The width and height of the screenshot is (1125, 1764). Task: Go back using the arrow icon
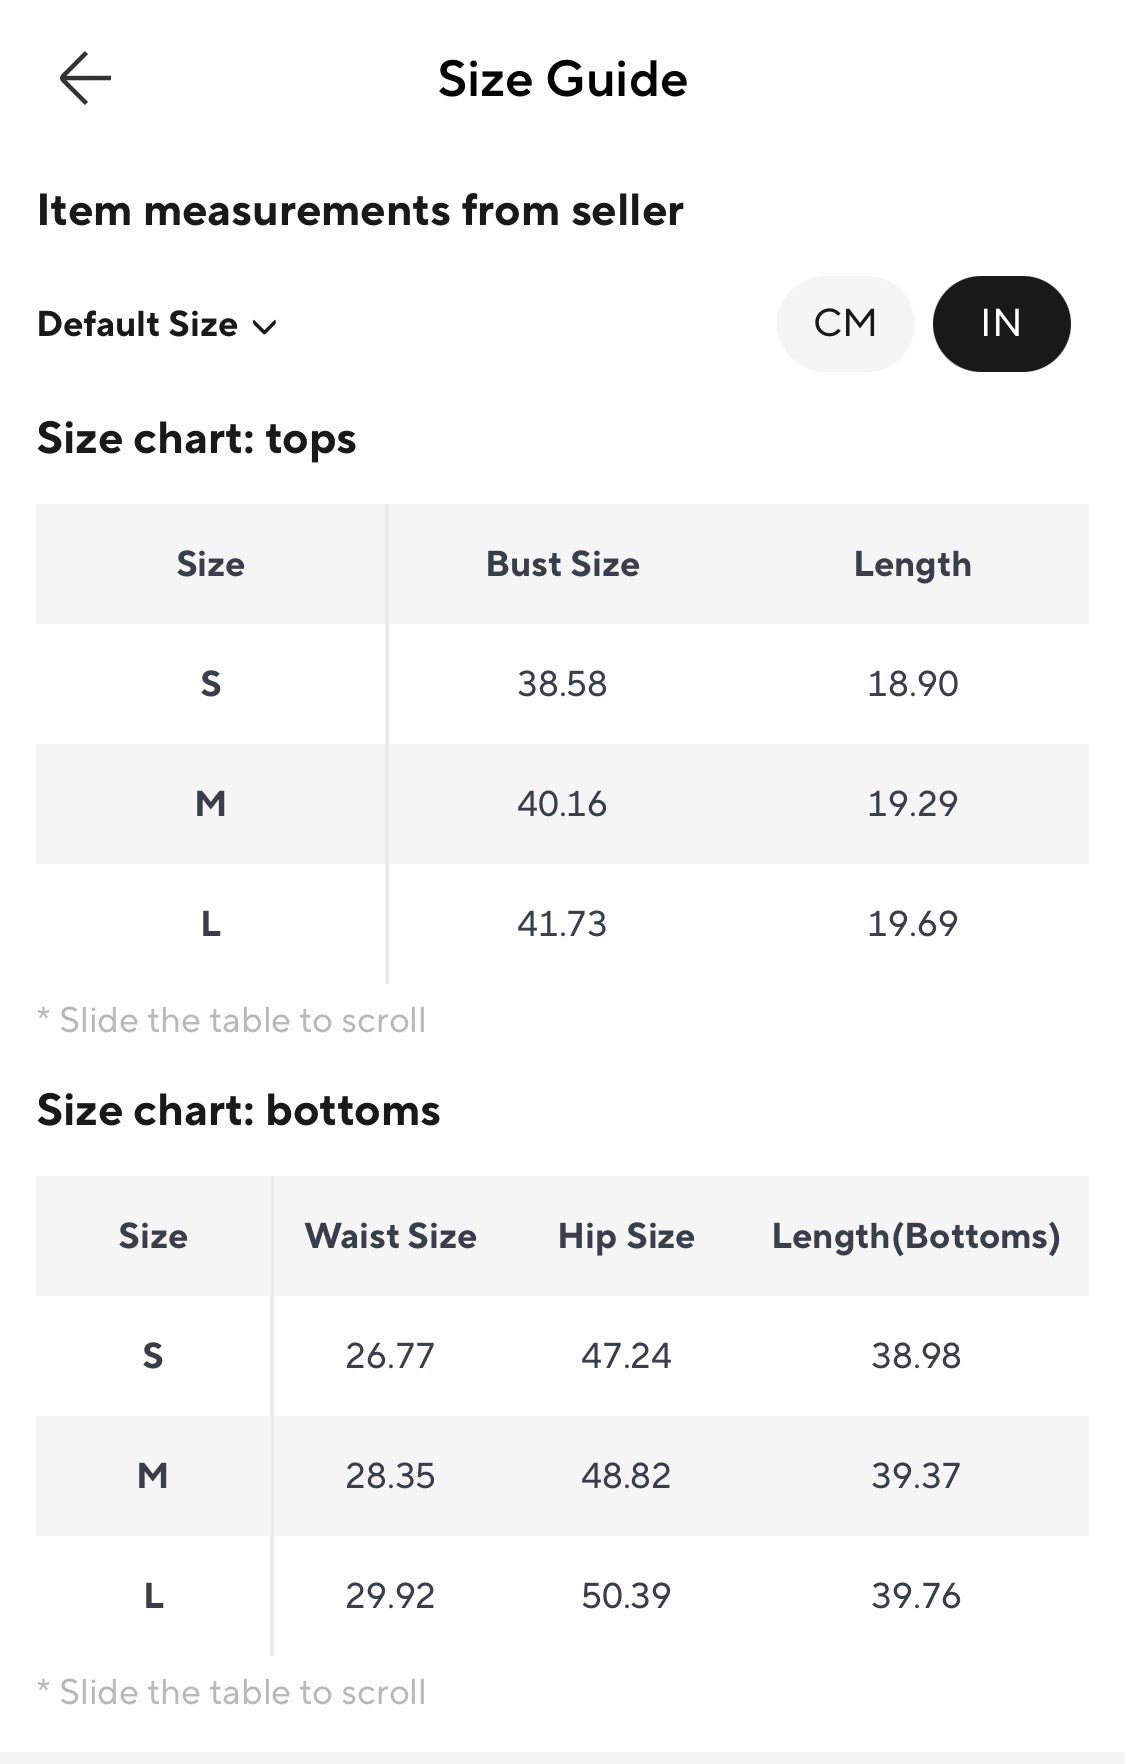point(85,78)
